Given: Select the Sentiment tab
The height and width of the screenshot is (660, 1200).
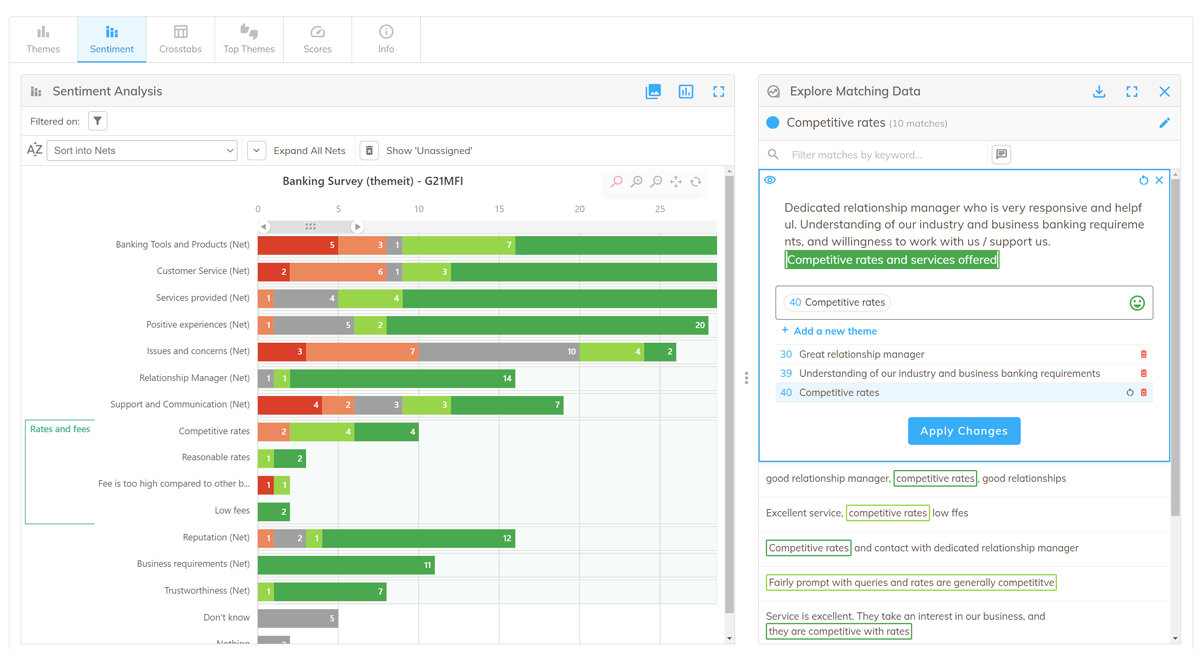Looking at the screenshot, I should click(x=111, y=39).
